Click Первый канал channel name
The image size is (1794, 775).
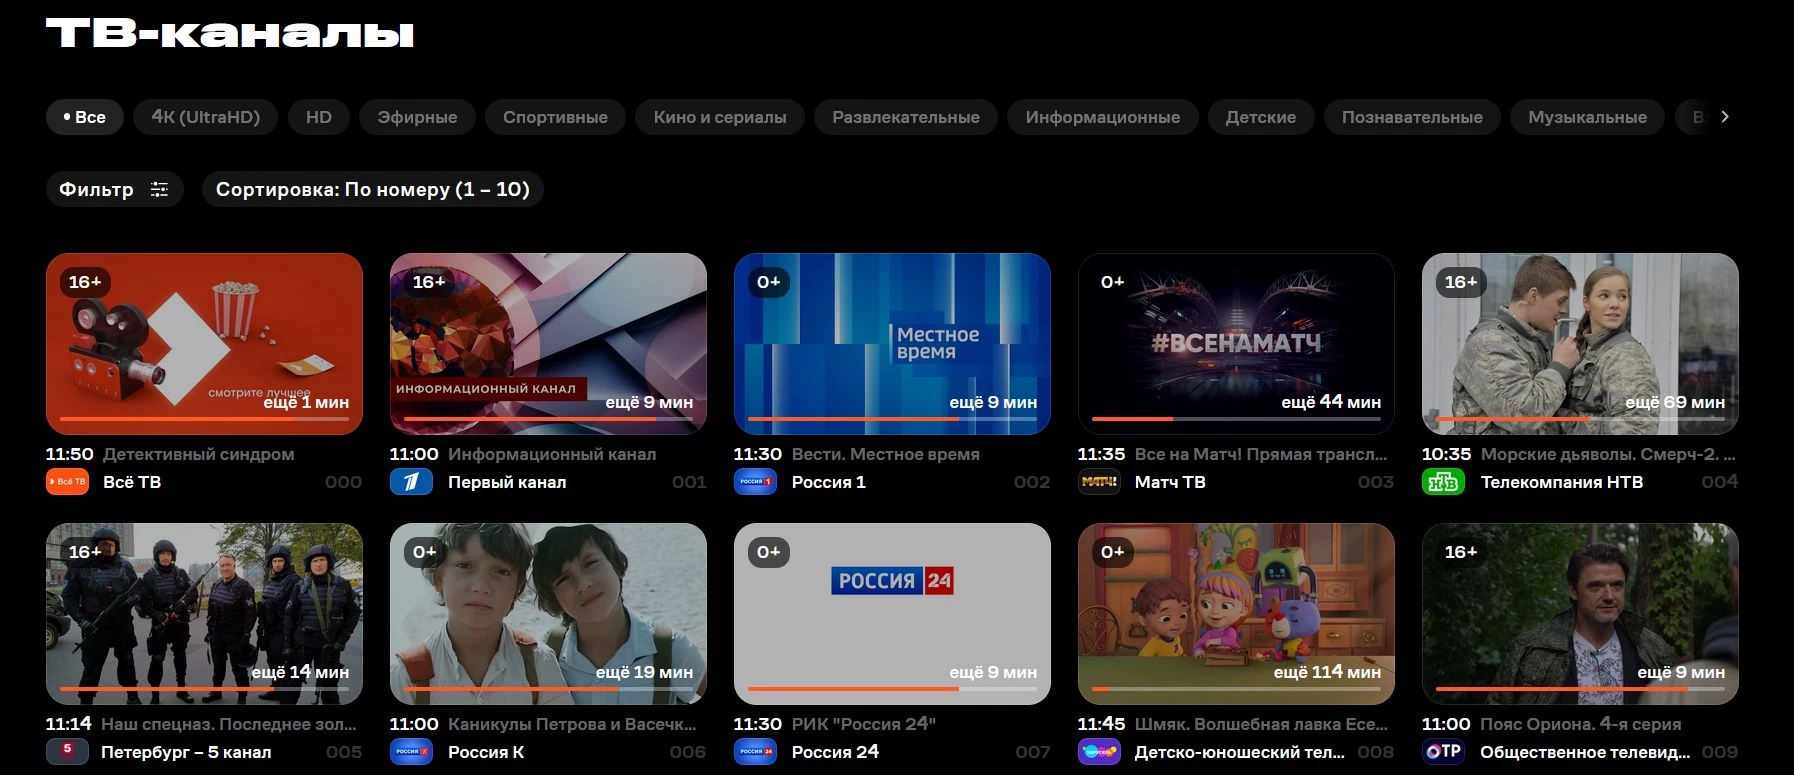point(507,482)
